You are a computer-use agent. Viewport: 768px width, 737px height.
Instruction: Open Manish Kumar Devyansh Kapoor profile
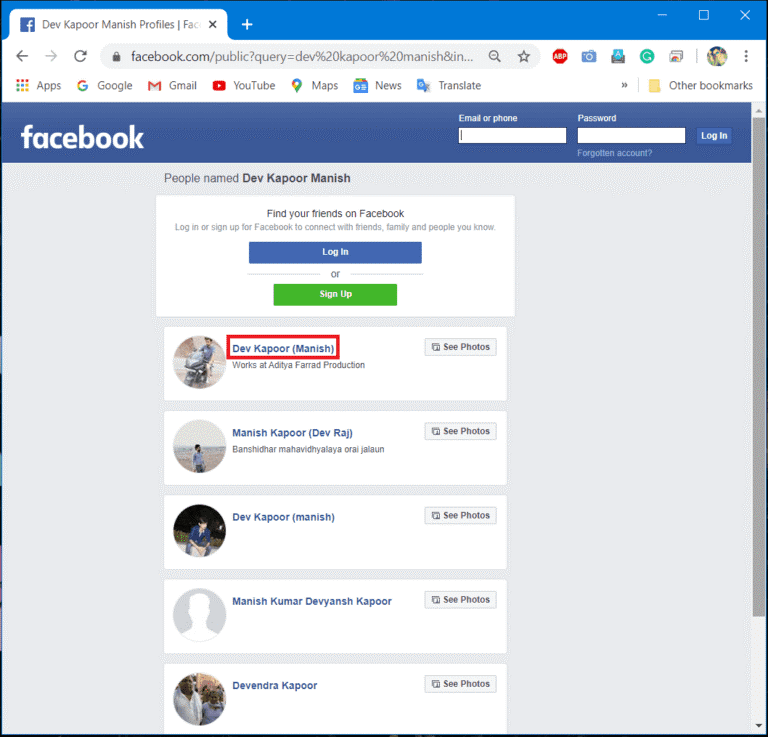(x=312, y=601)
